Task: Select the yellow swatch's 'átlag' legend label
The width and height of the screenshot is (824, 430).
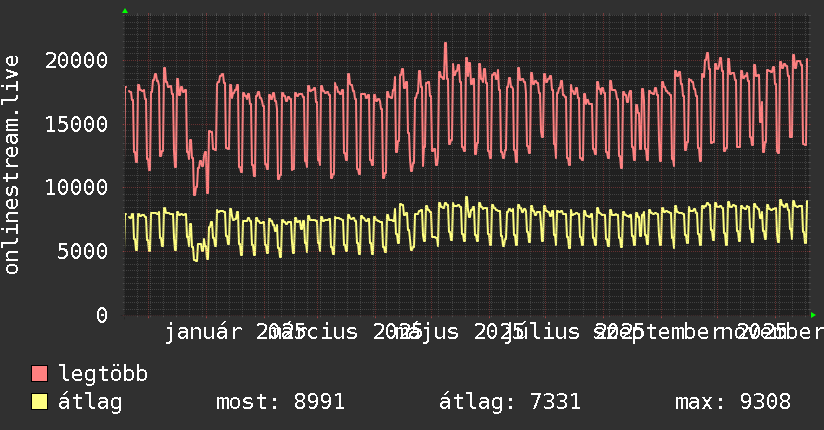Action: pos(90,402)
